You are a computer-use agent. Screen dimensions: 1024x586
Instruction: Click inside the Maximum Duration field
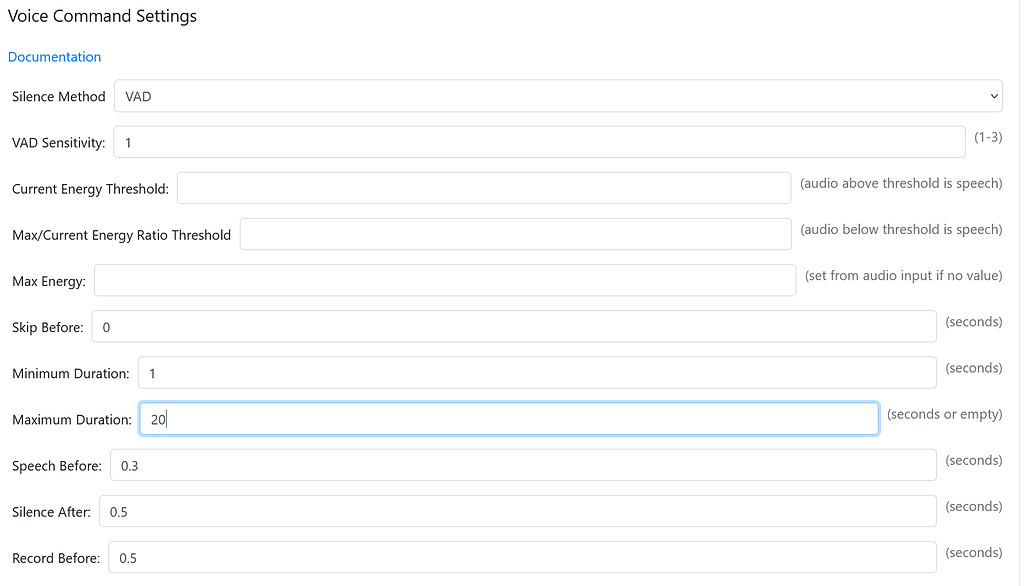coord(508,419)
